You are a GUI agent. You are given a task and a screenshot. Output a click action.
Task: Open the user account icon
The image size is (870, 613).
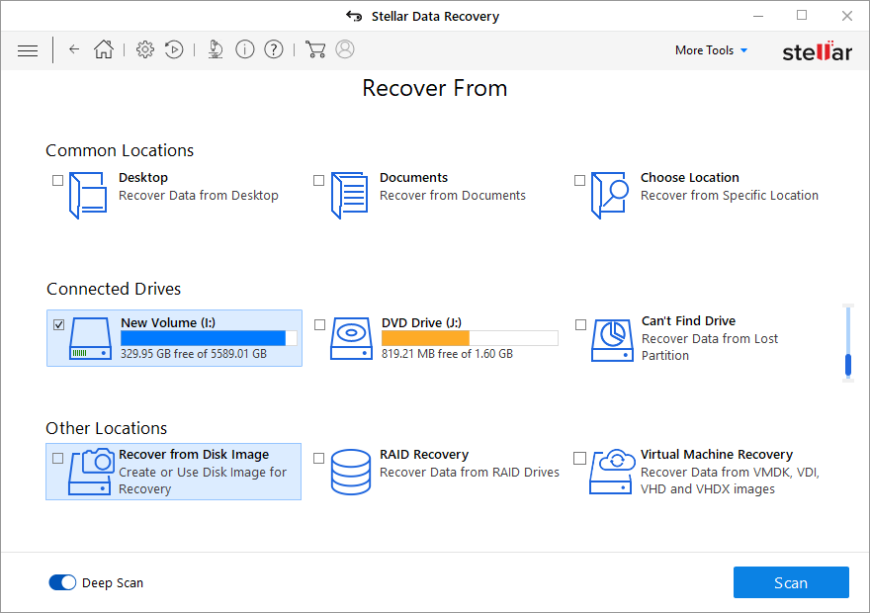coord(345,49)
